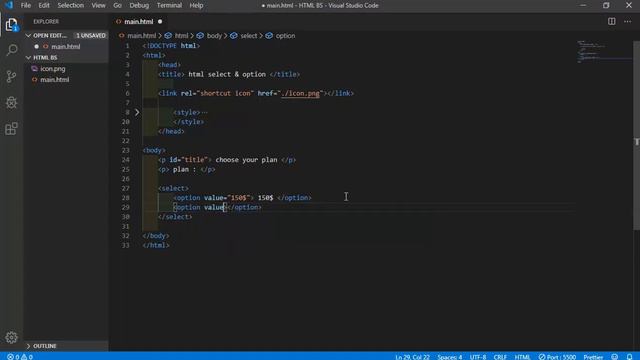Open the Help menu
Image resolution: width=640 pixels, height=360 pixels.
click(x=196, y=5)
